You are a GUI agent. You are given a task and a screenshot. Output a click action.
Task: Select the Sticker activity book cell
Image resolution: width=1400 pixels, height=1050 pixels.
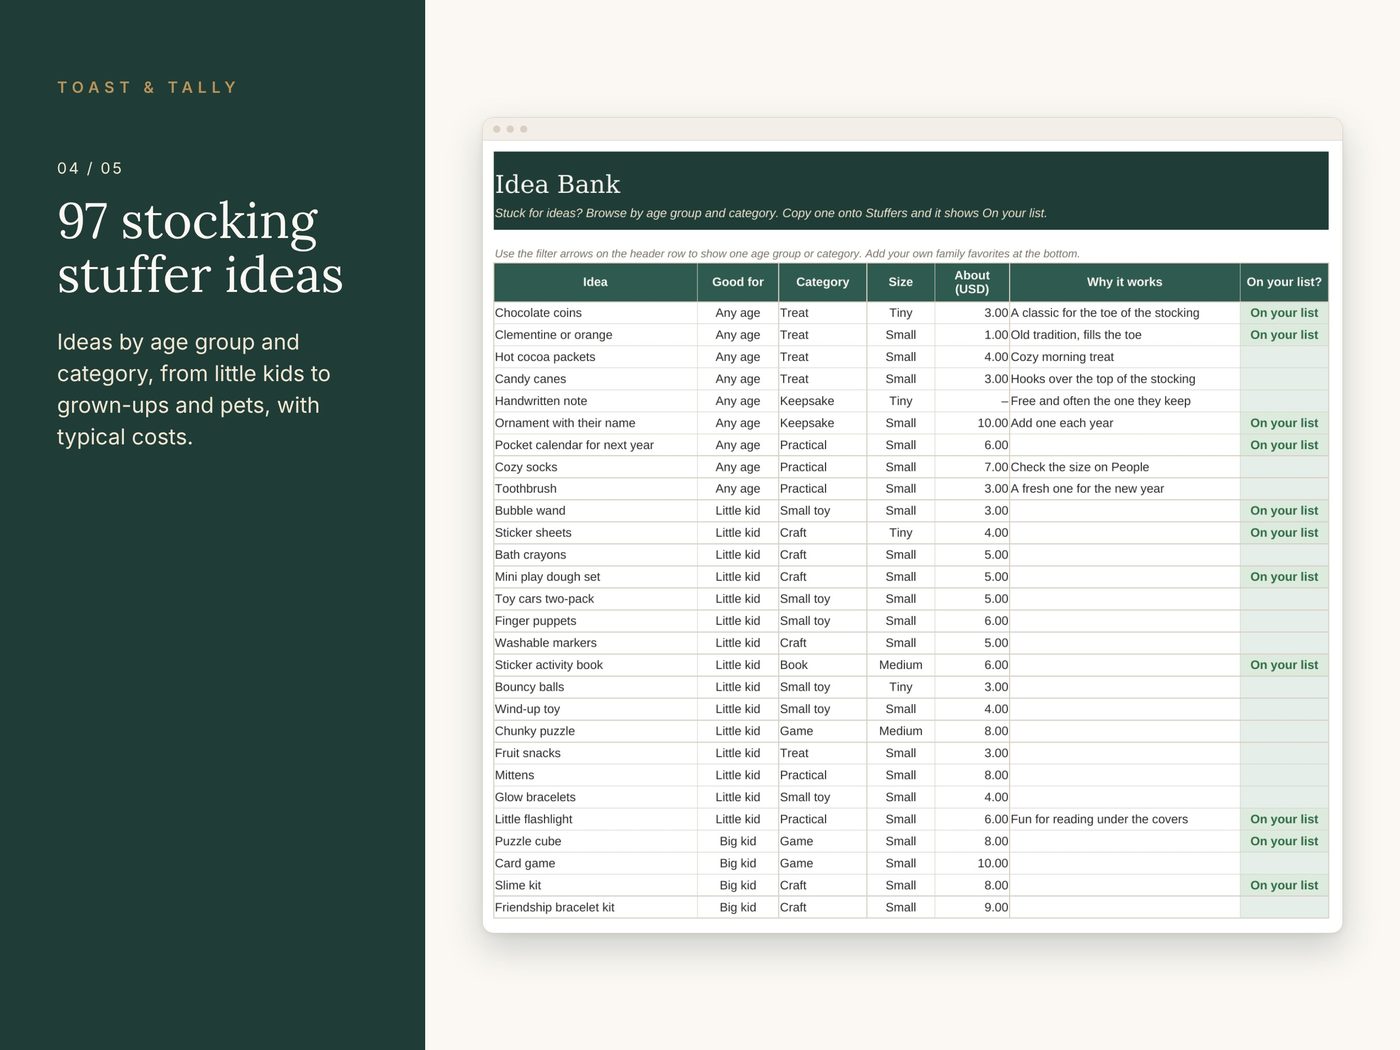(x=595, y=665)
